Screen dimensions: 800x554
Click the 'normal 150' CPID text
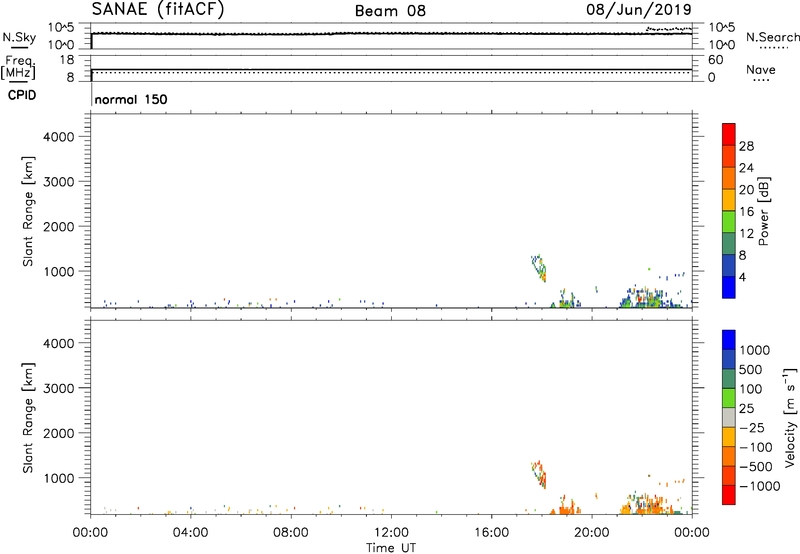131,99
